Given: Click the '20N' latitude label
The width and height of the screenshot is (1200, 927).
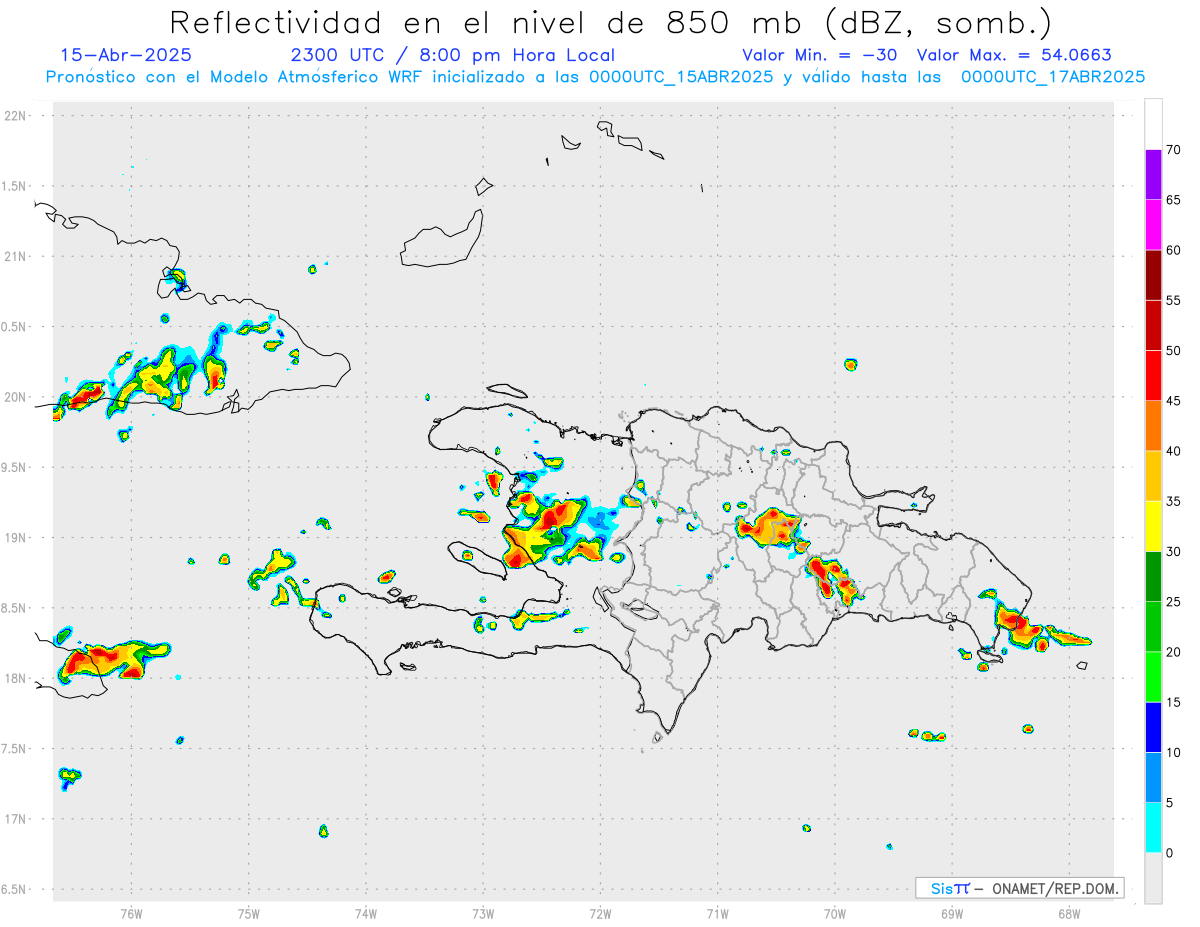Looking at the screenshot, I should coord(16,397).
